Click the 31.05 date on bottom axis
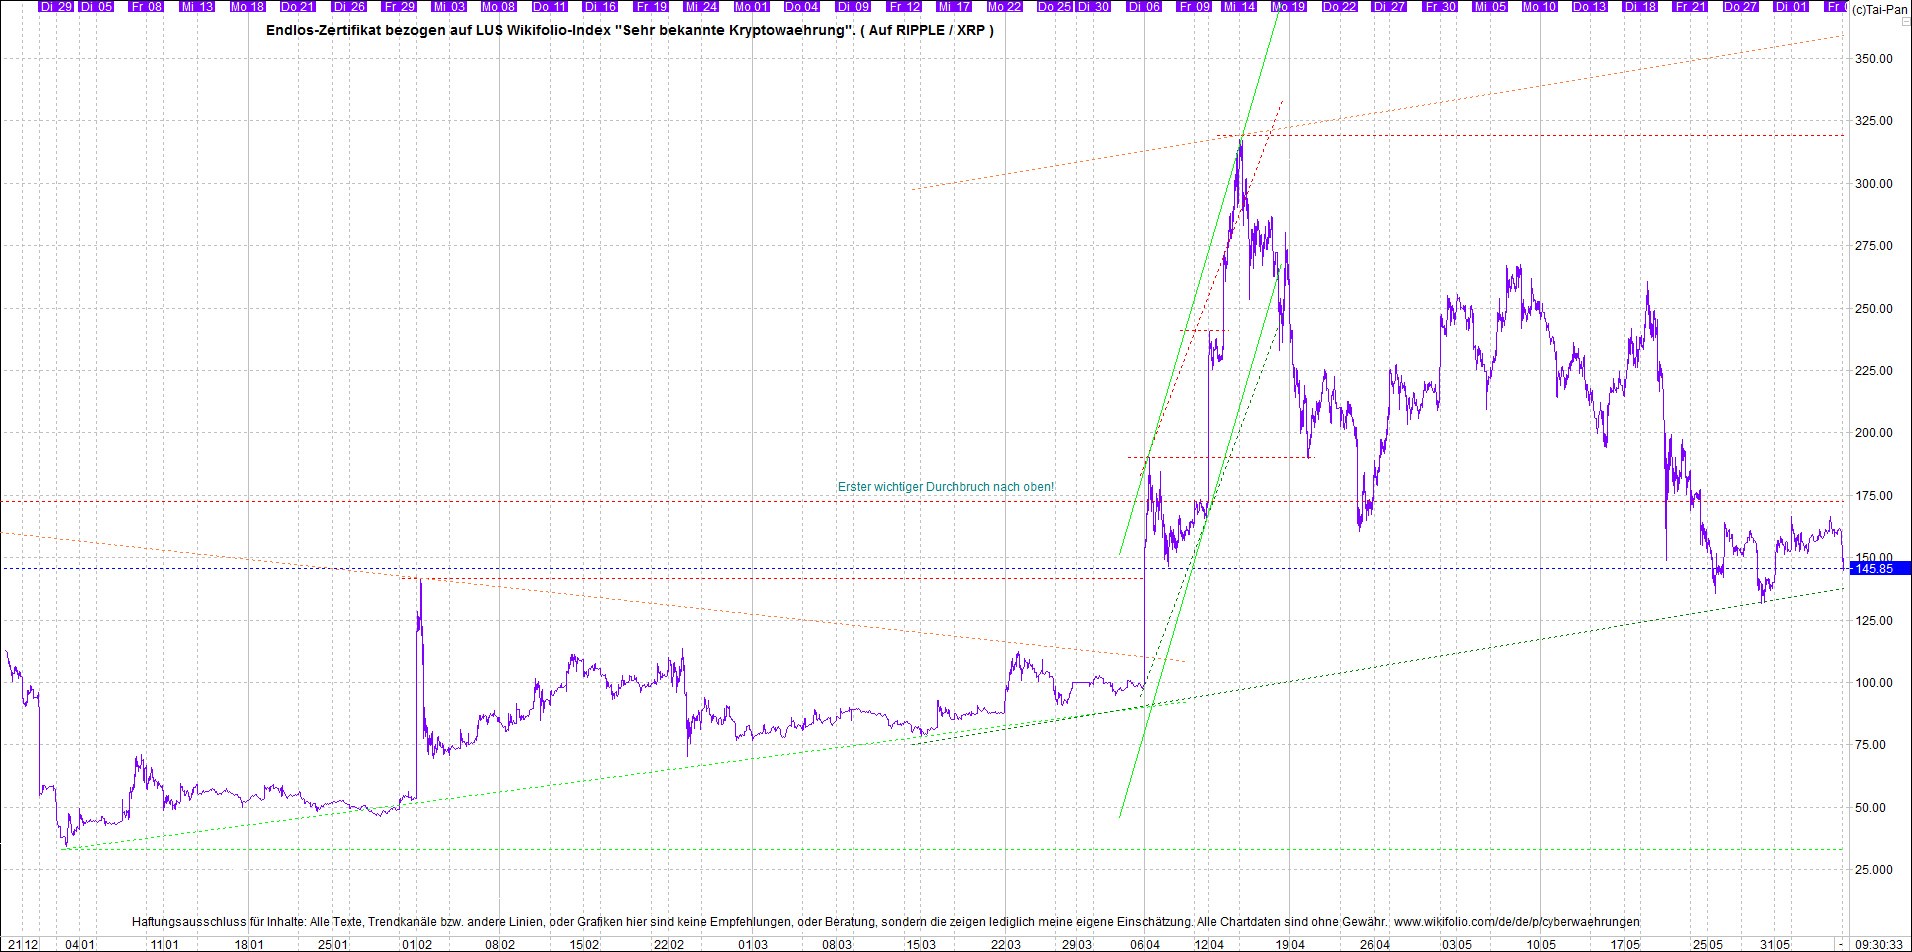Image resolution: width=1912 pixels, height=952 pixels. pos(1775,944)
